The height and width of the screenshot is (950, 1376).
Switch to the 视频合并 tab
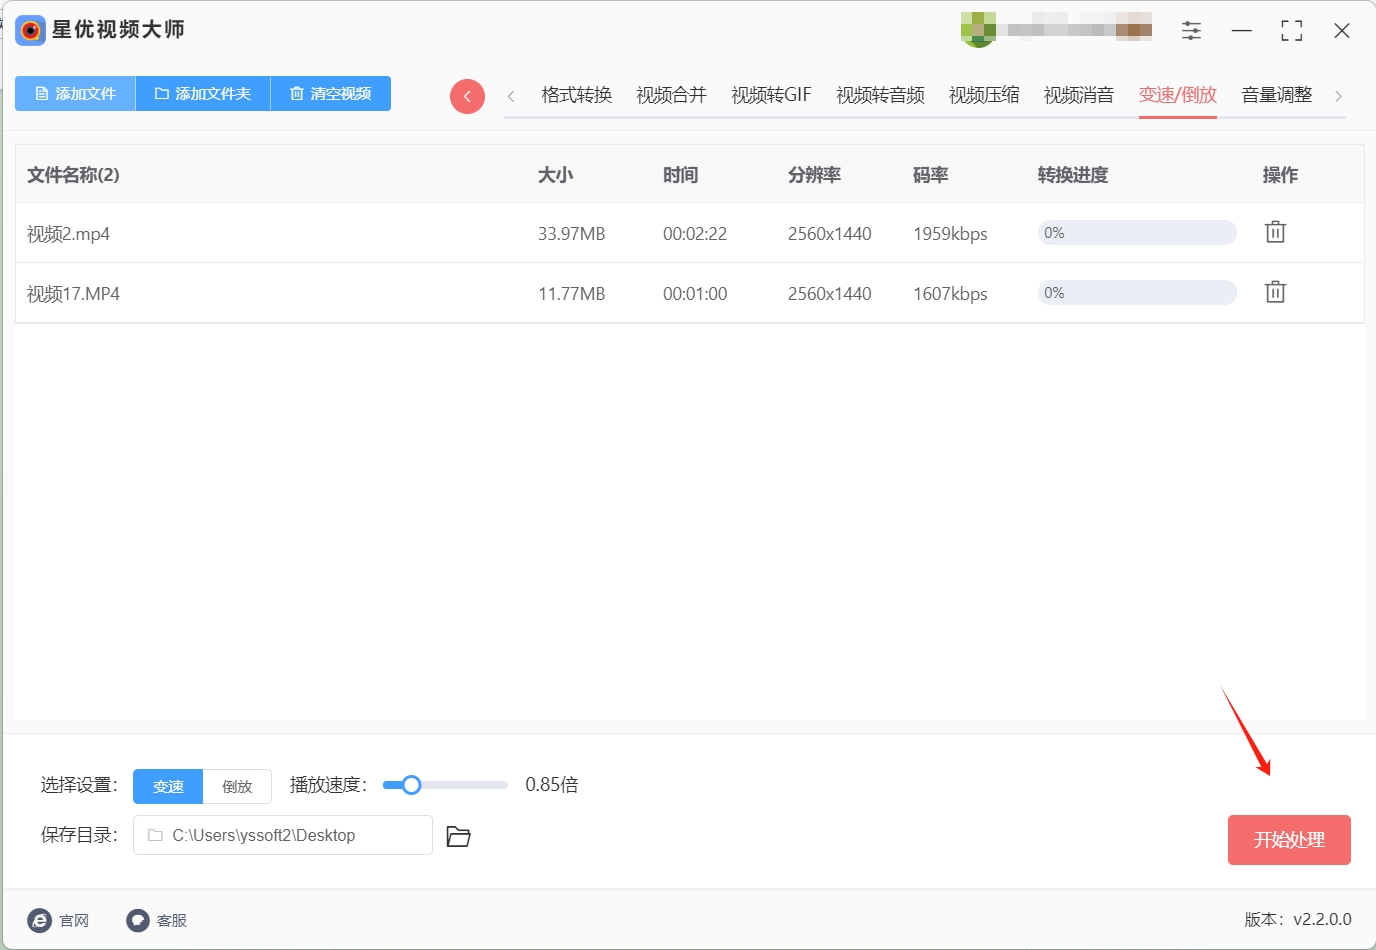(671, 95)
